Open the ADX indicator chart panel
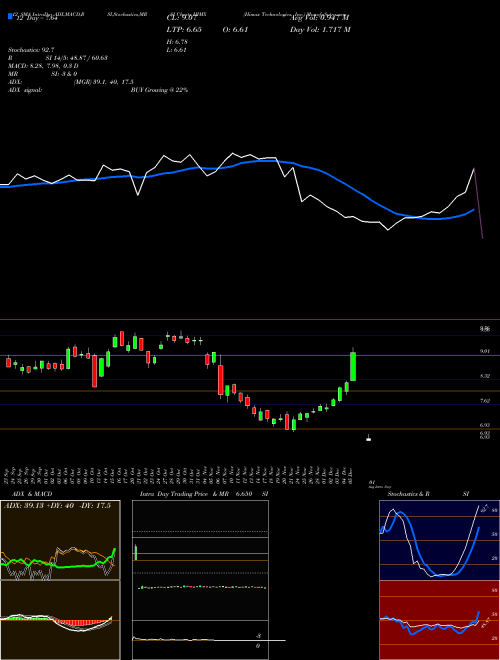Screen dimensions: 500x660 coord(60,540)
